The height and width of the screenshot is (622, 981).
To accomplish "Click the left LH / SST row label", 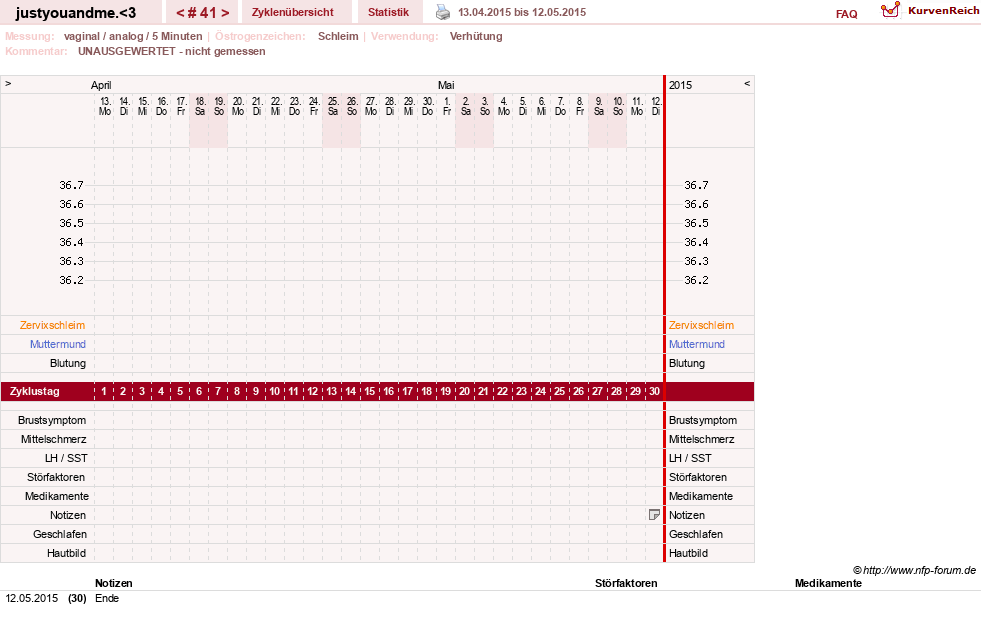I will tap(66, 458).
